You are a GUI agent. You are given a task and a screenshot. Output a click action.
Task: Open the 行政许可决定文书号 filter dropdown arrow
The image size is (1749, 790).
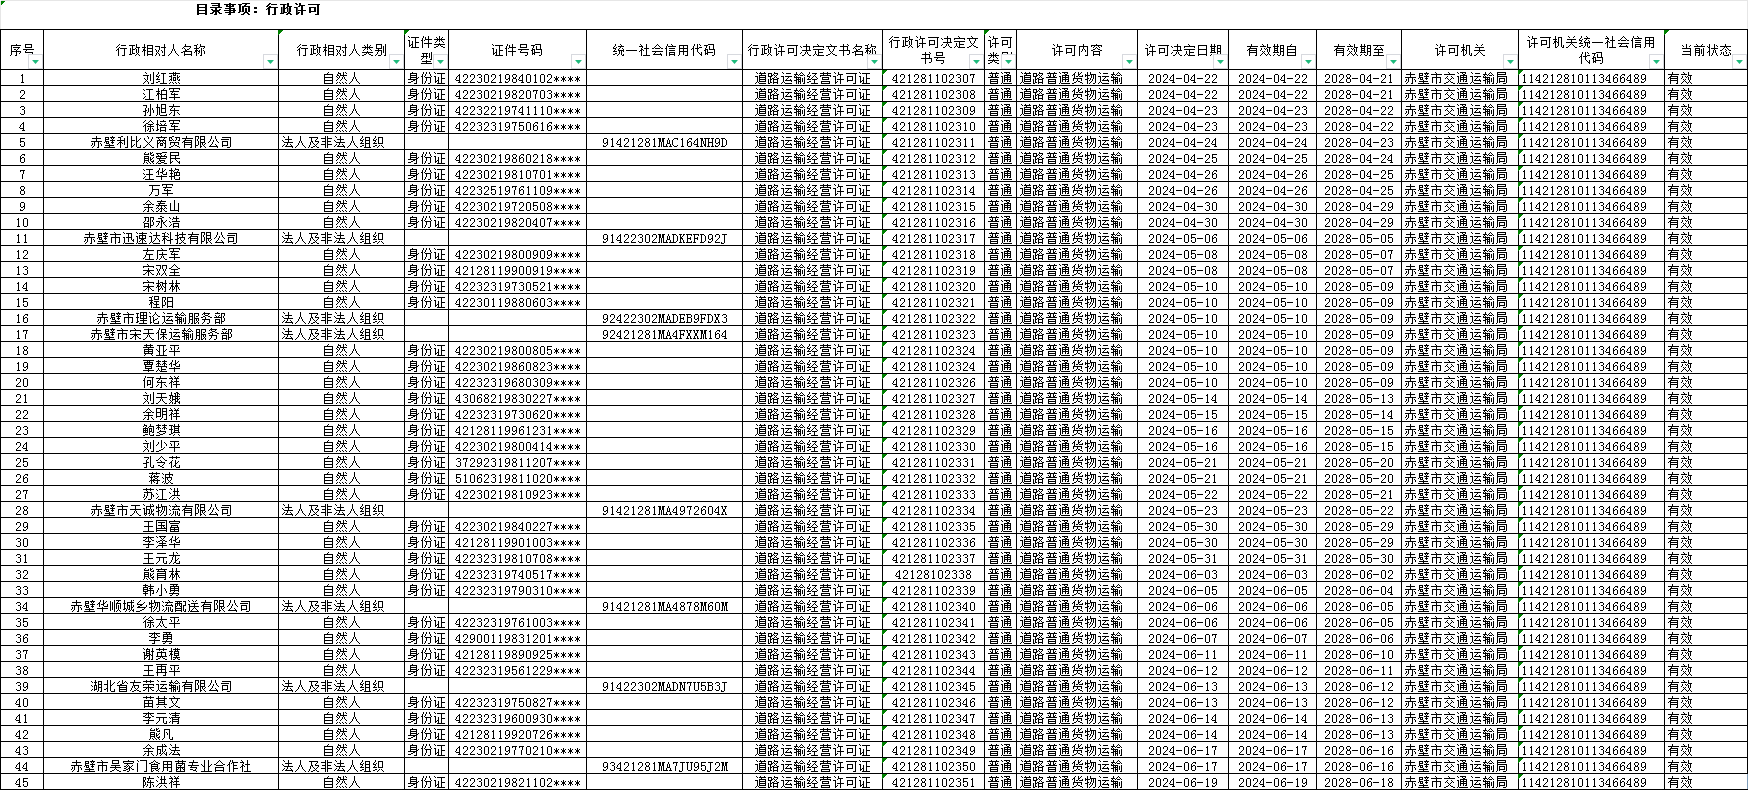(977, 63)
